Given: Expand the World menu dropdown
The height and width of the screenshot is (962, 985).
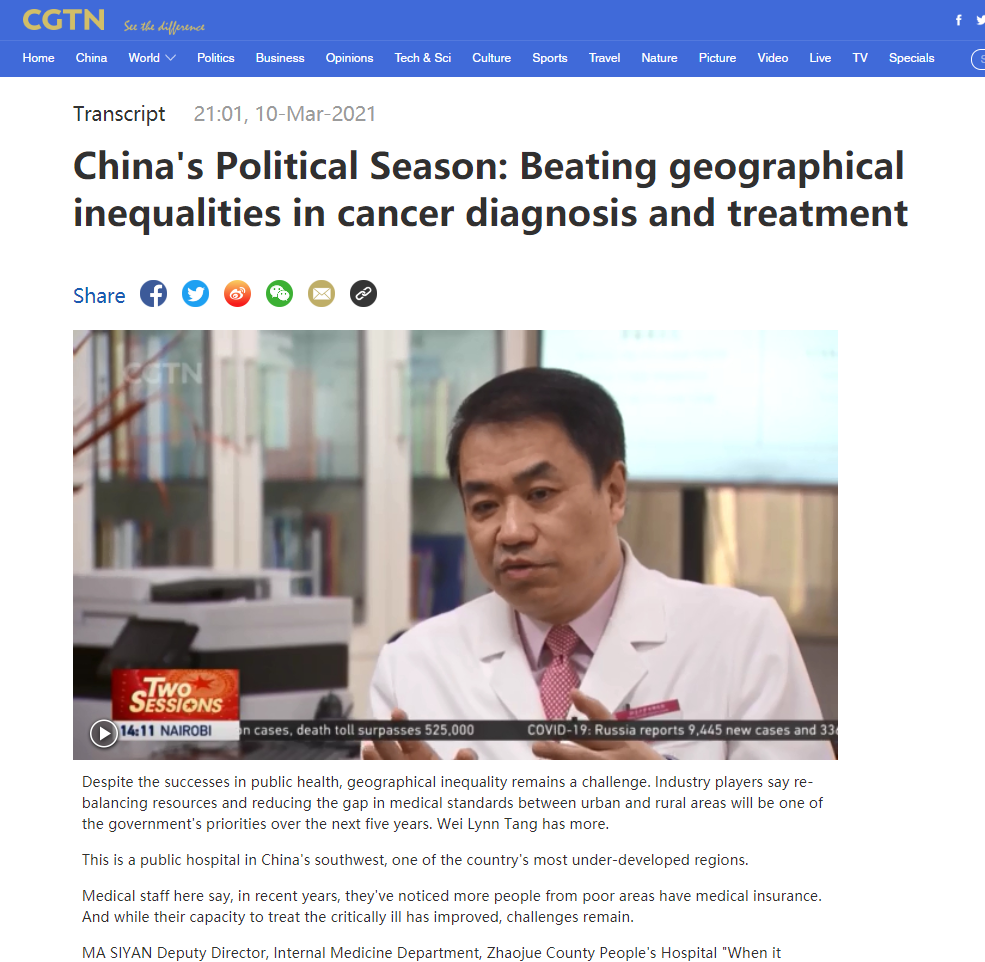Looking at the screenshot, I should click(x=151, y=58).
